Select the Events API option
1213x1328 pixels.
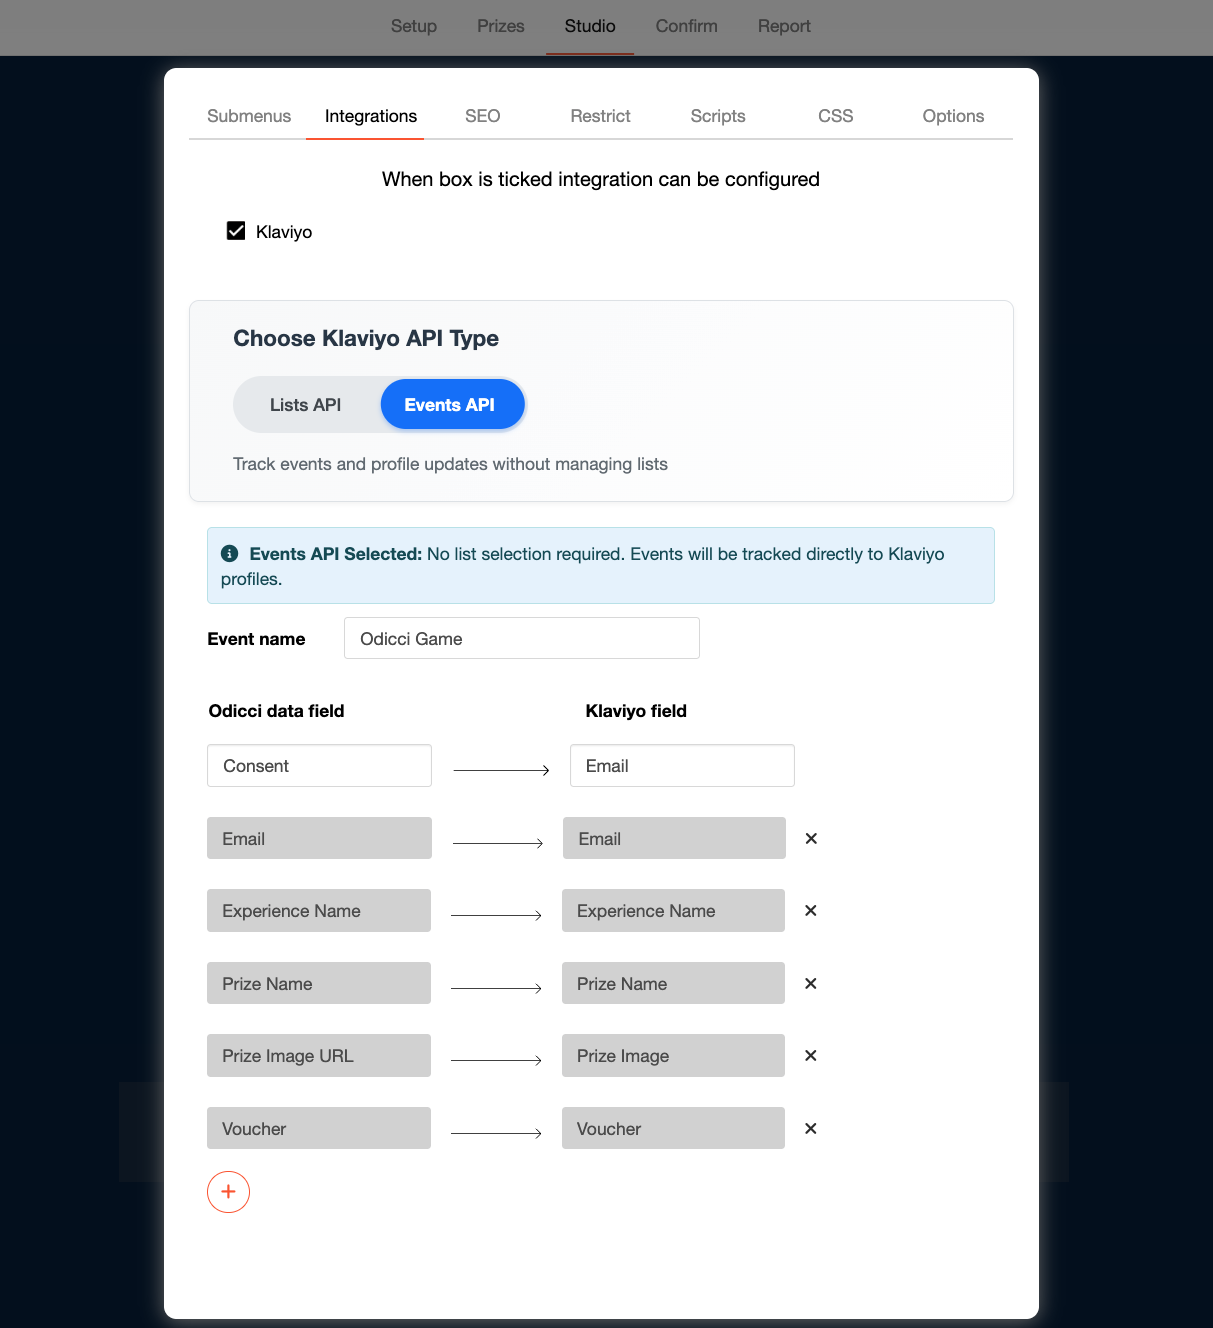pos(450,405)
